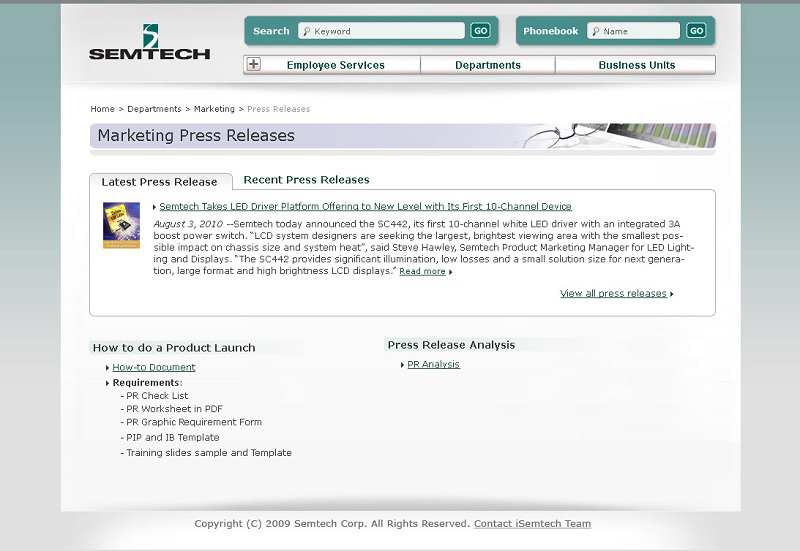
Task: Go to Marketing in the breadcrumb
Action: [214, 109]
